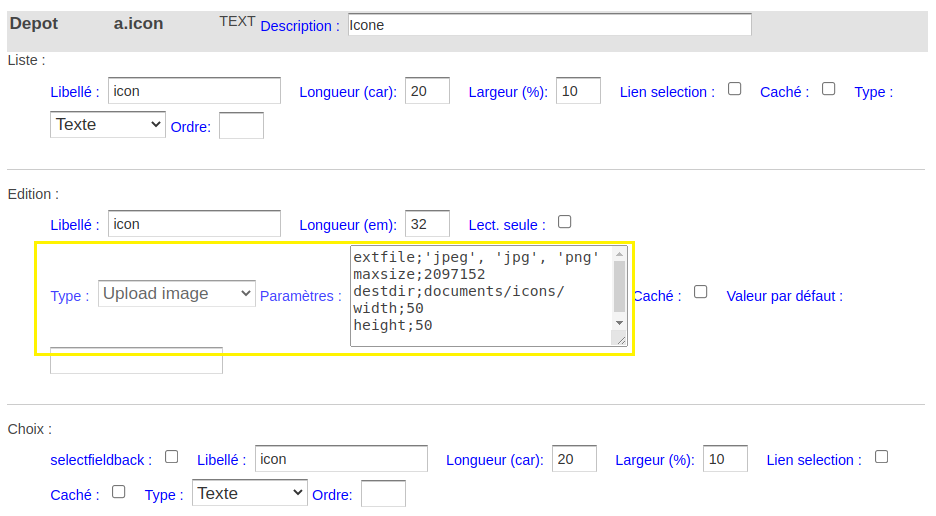Toggle the Caché checkbox in Edition section
936x516 pixels.
point(700,292)
